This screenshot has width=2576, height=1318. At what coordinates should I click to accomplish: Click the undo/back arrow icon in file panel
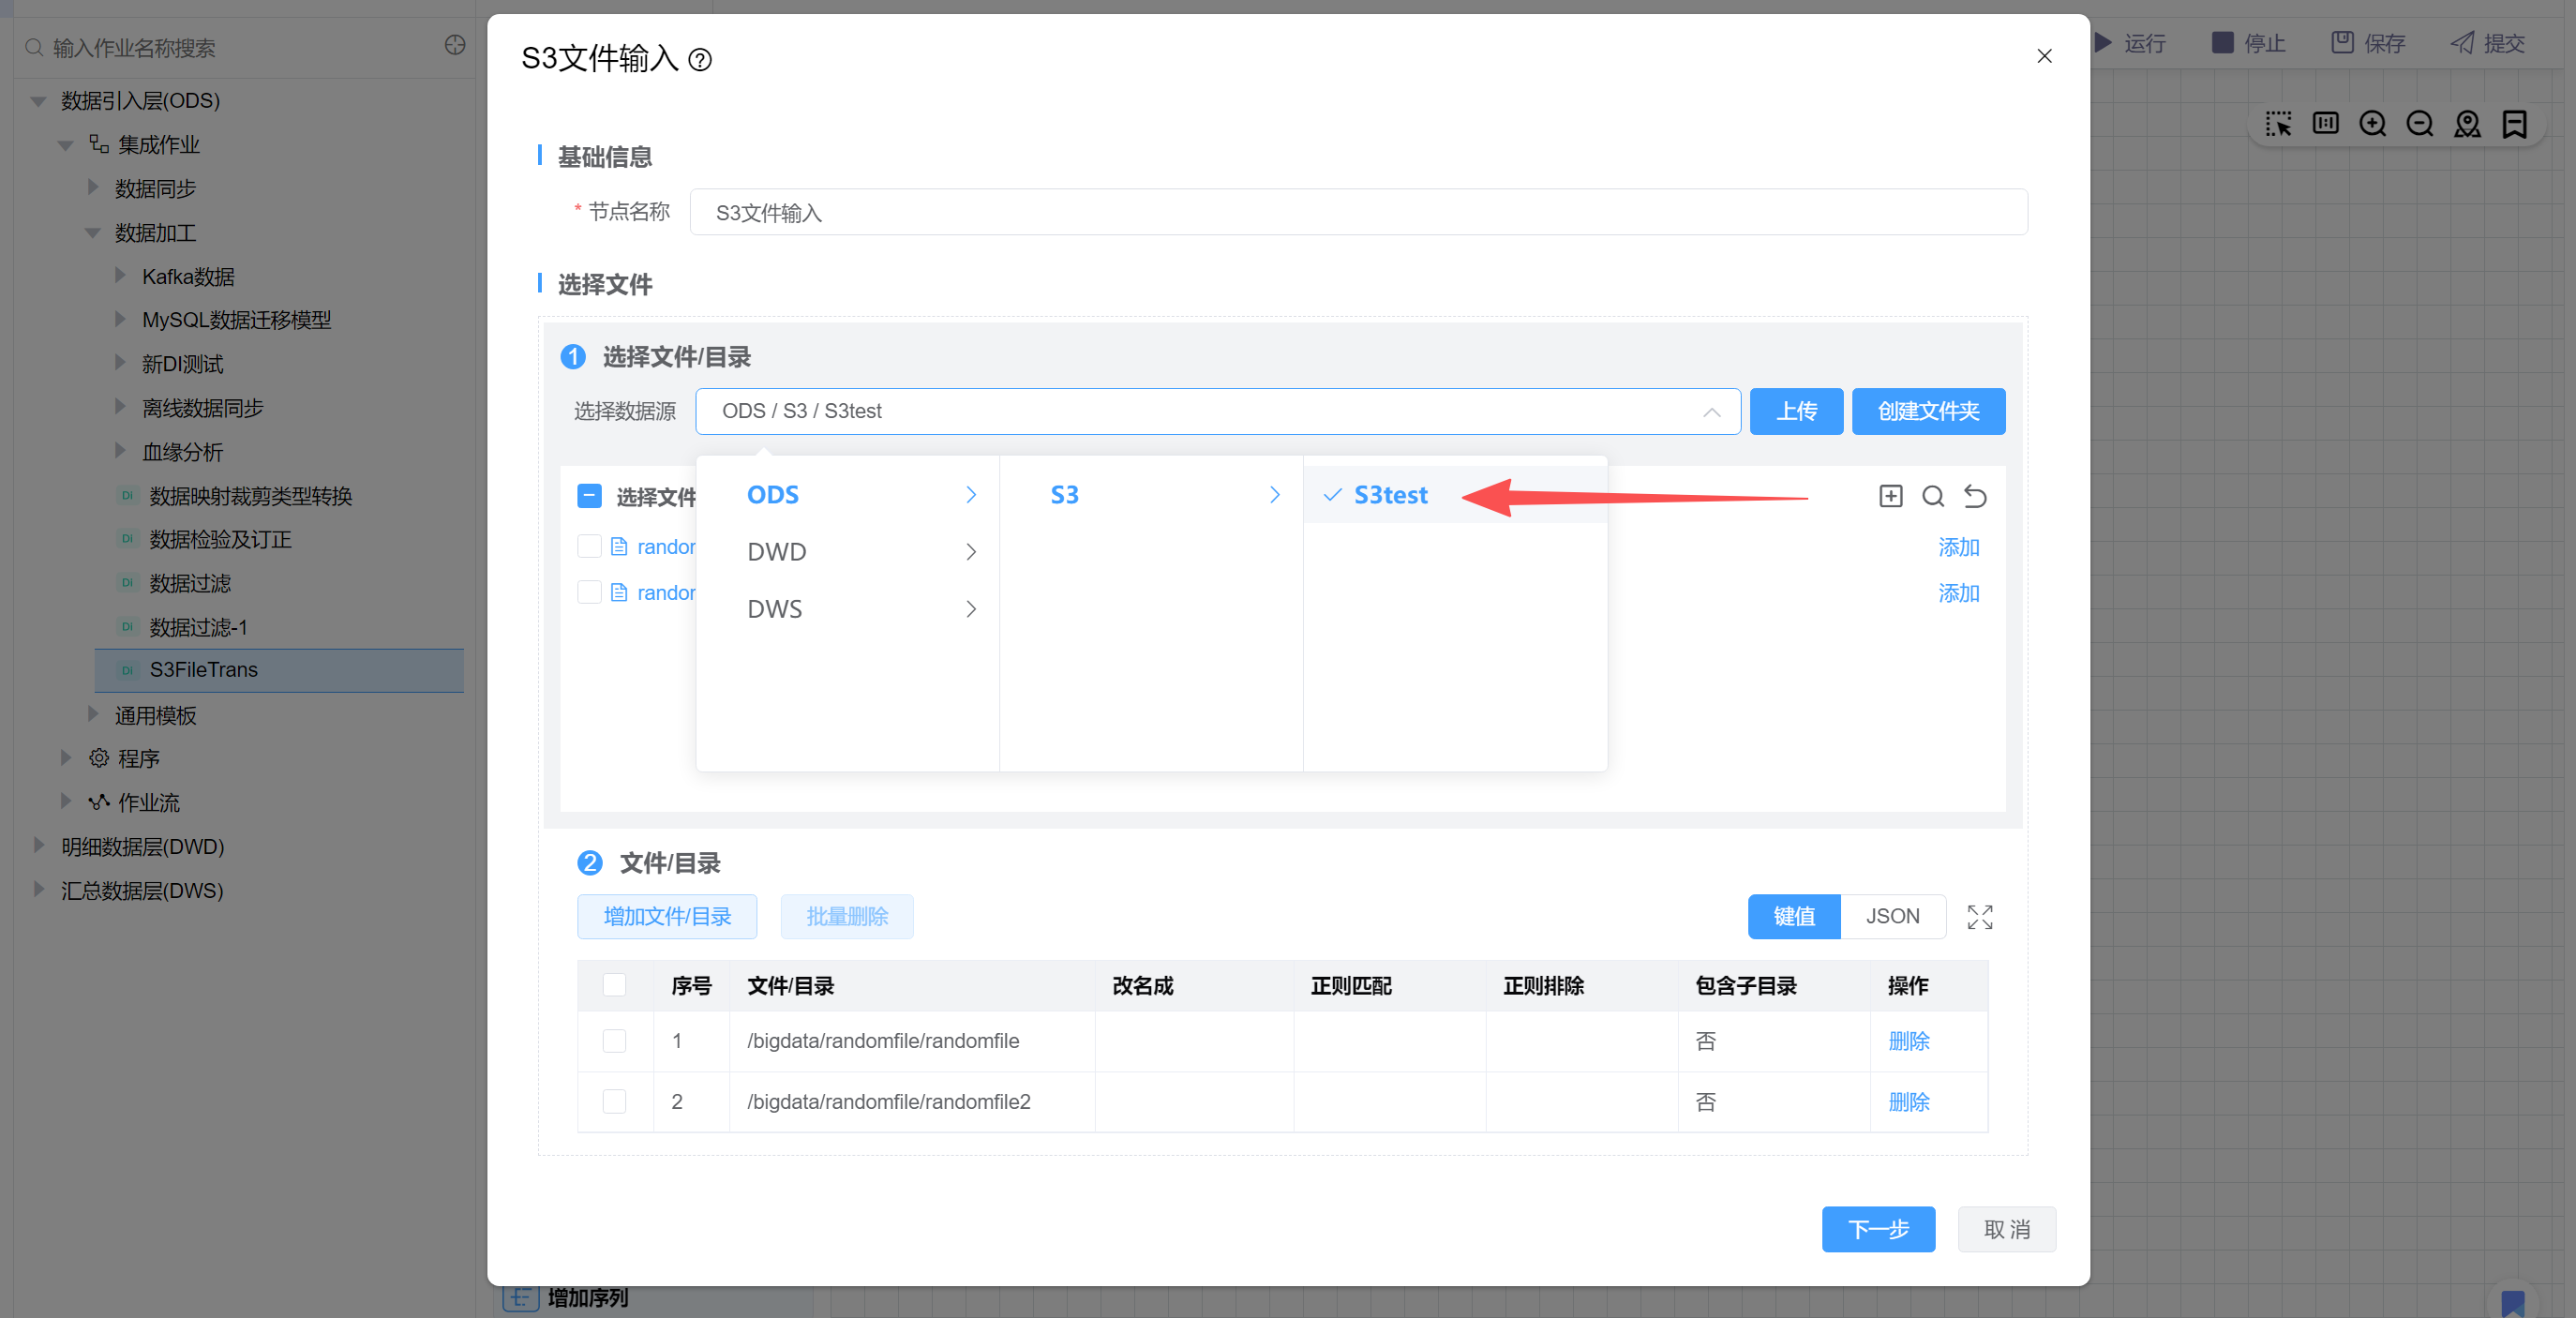(1975, 496)
